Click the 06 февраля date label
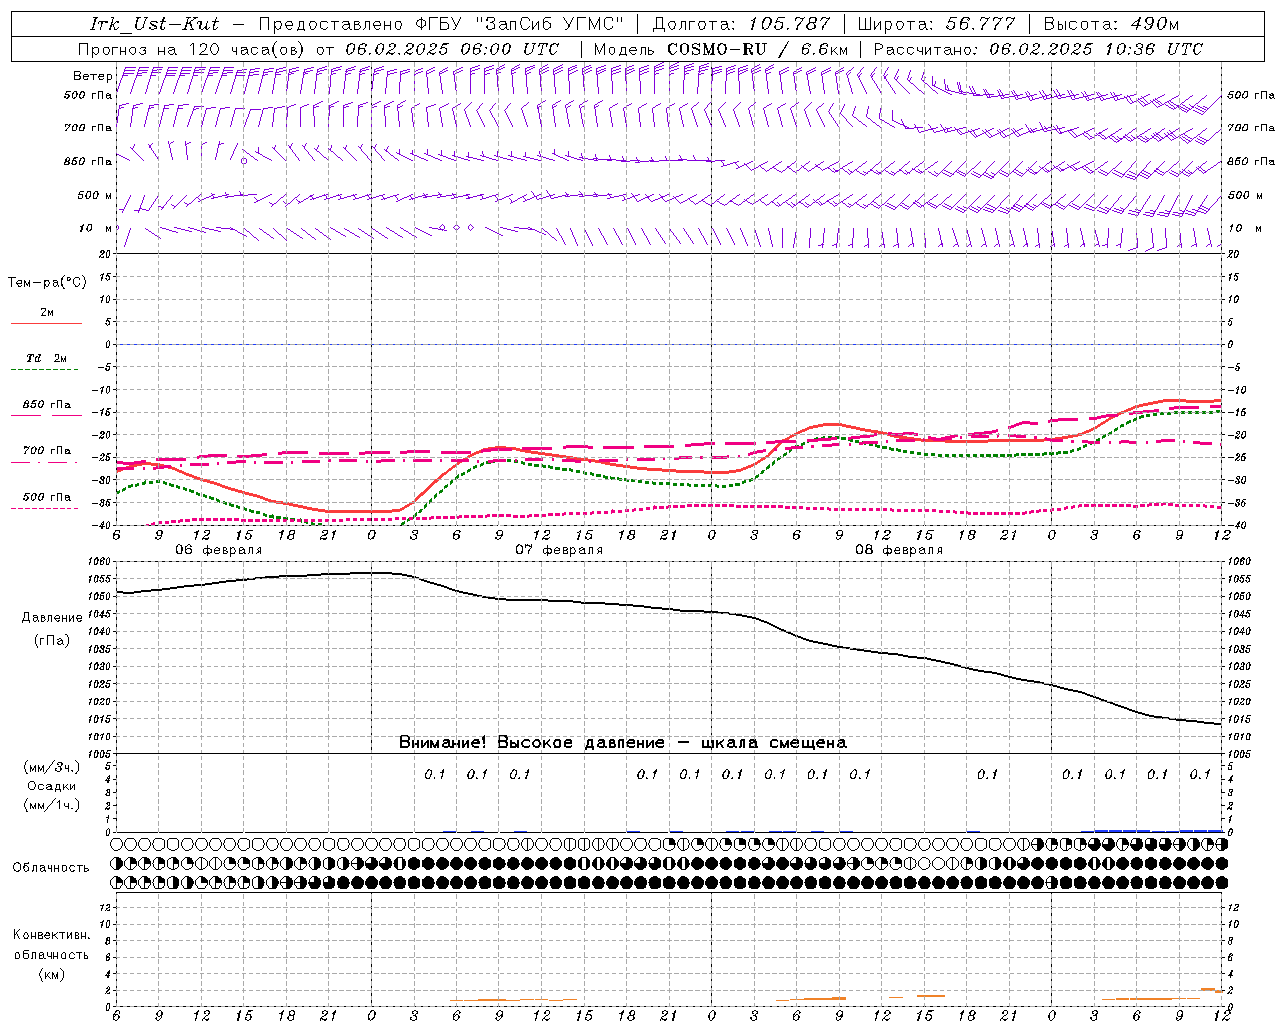The height and width of the screenshot is (1024, 1280). click(219, 550)
